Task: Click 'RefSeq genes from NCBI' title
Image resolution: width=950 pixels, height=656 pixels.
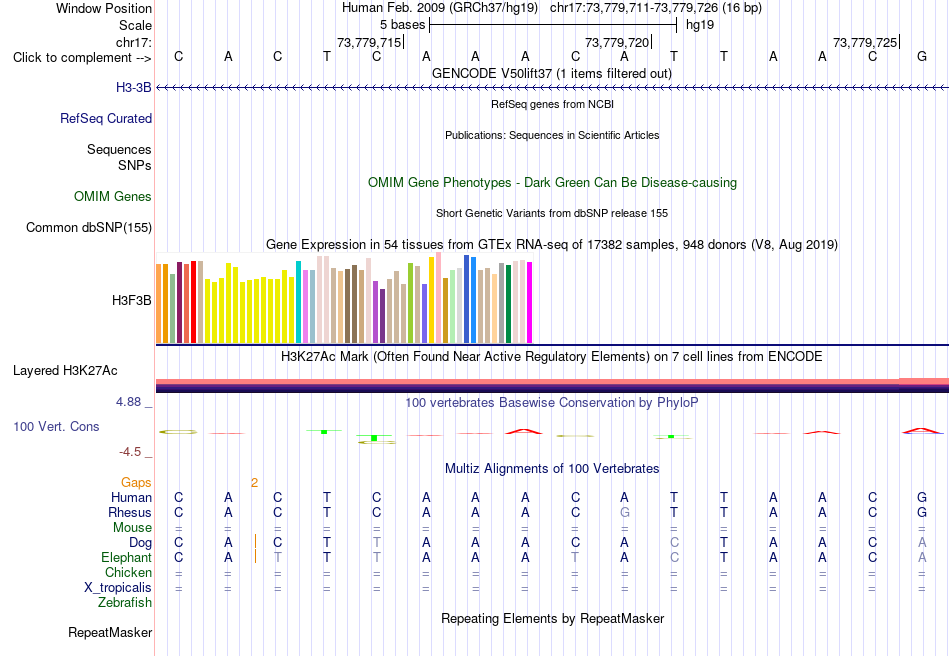Action: (552, 104)
